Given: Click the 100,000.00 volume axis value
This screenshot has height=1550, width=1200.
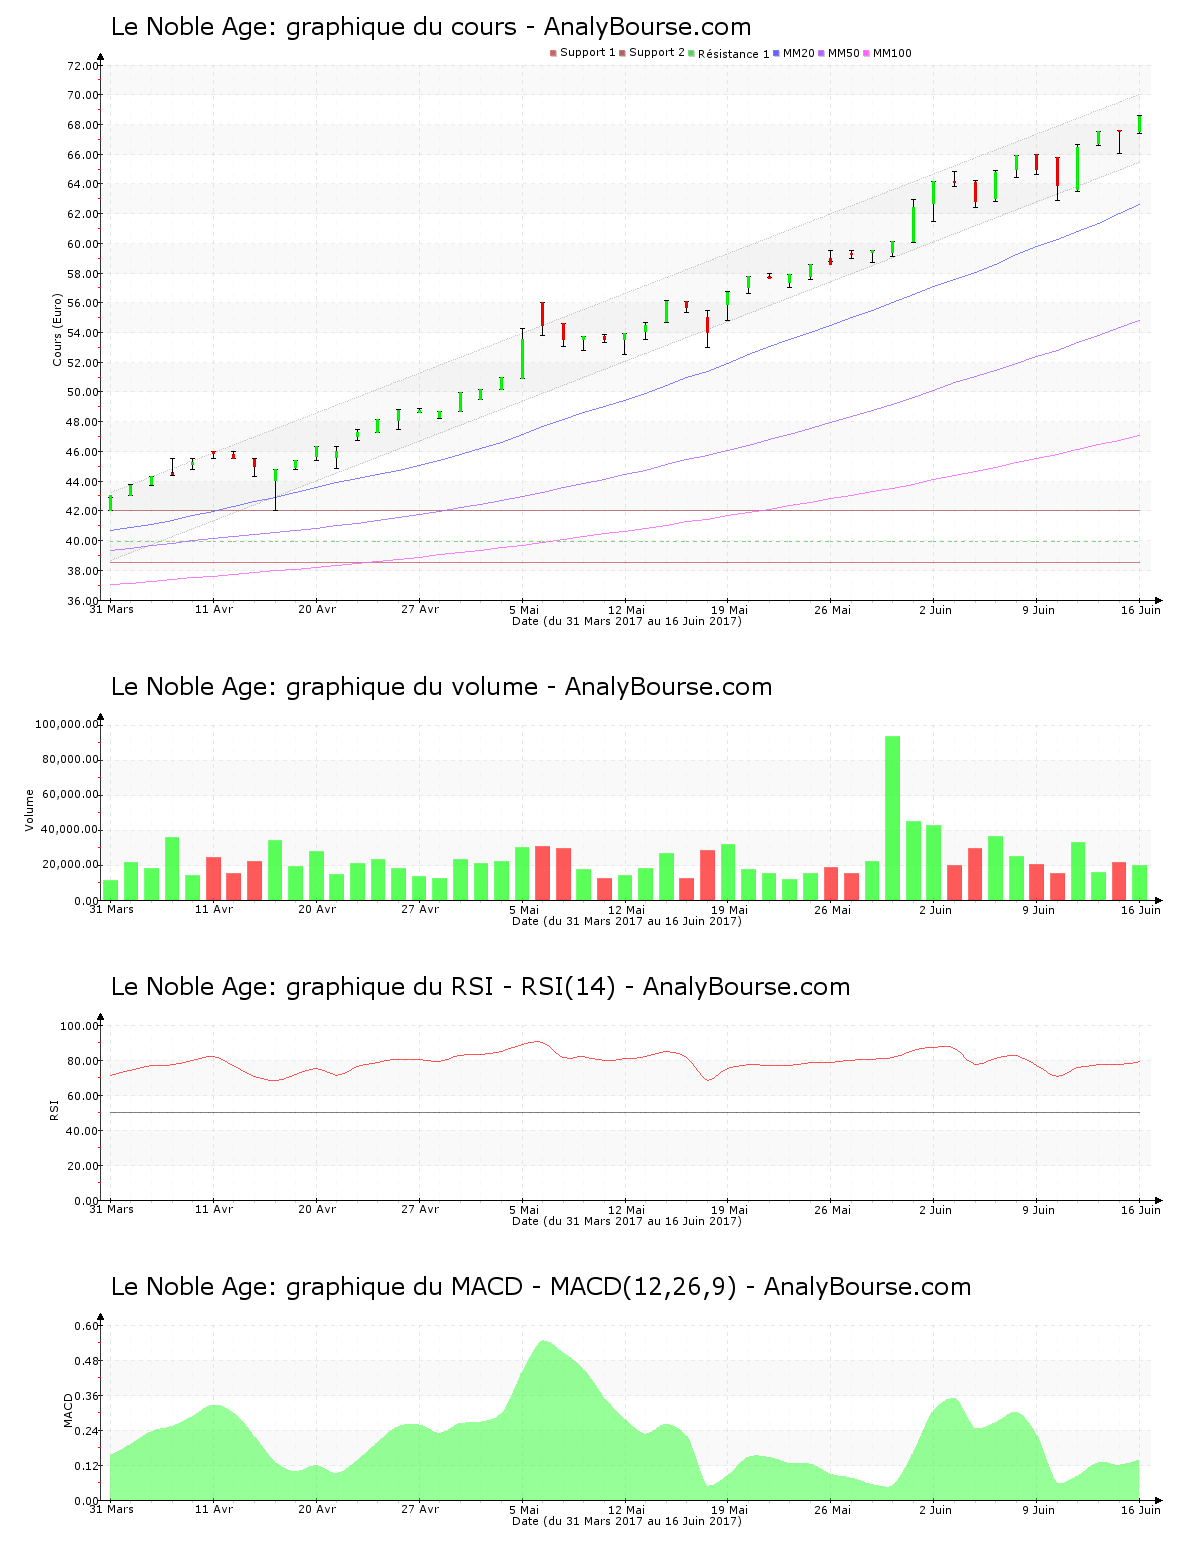Looking at the screenshot, I should tap(67, 724).
